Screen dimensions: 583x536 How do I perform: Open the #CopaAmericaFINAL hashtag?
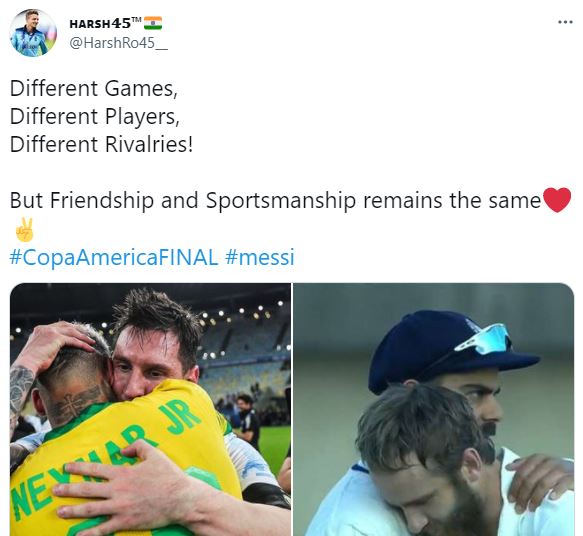point(114,257)
